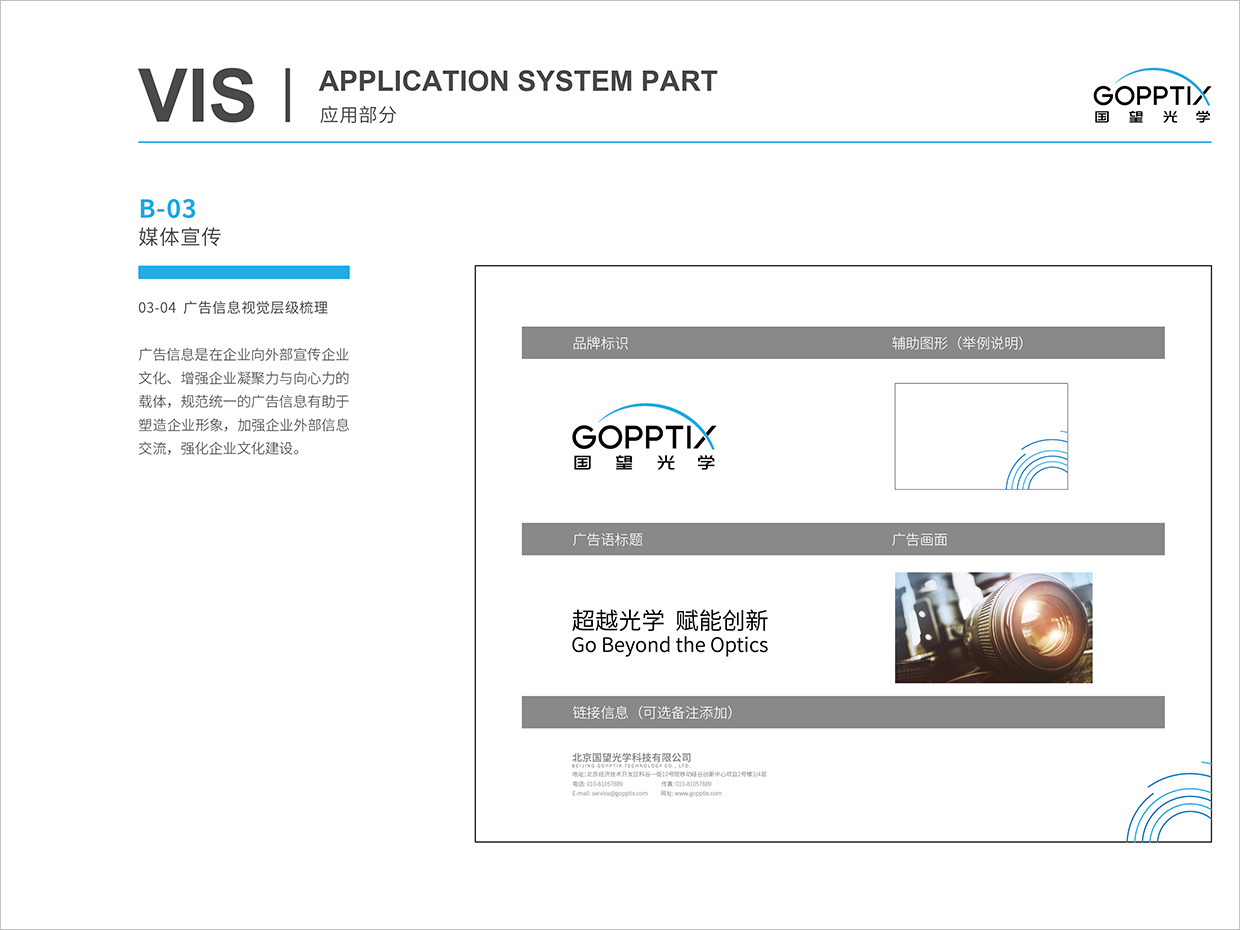Viewport: 1240px width, 930px height.
Task: Click the 超越光学 赋能创新 slogan text
Action: (669, 620)
